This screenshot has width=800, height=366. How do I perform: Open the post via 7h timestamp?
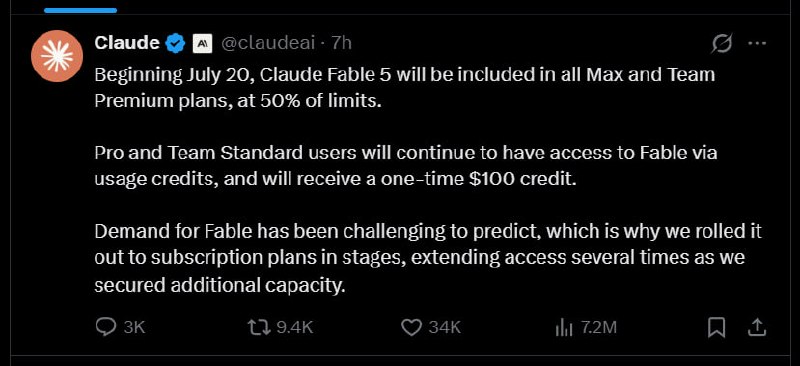click(x=342, y=43)
